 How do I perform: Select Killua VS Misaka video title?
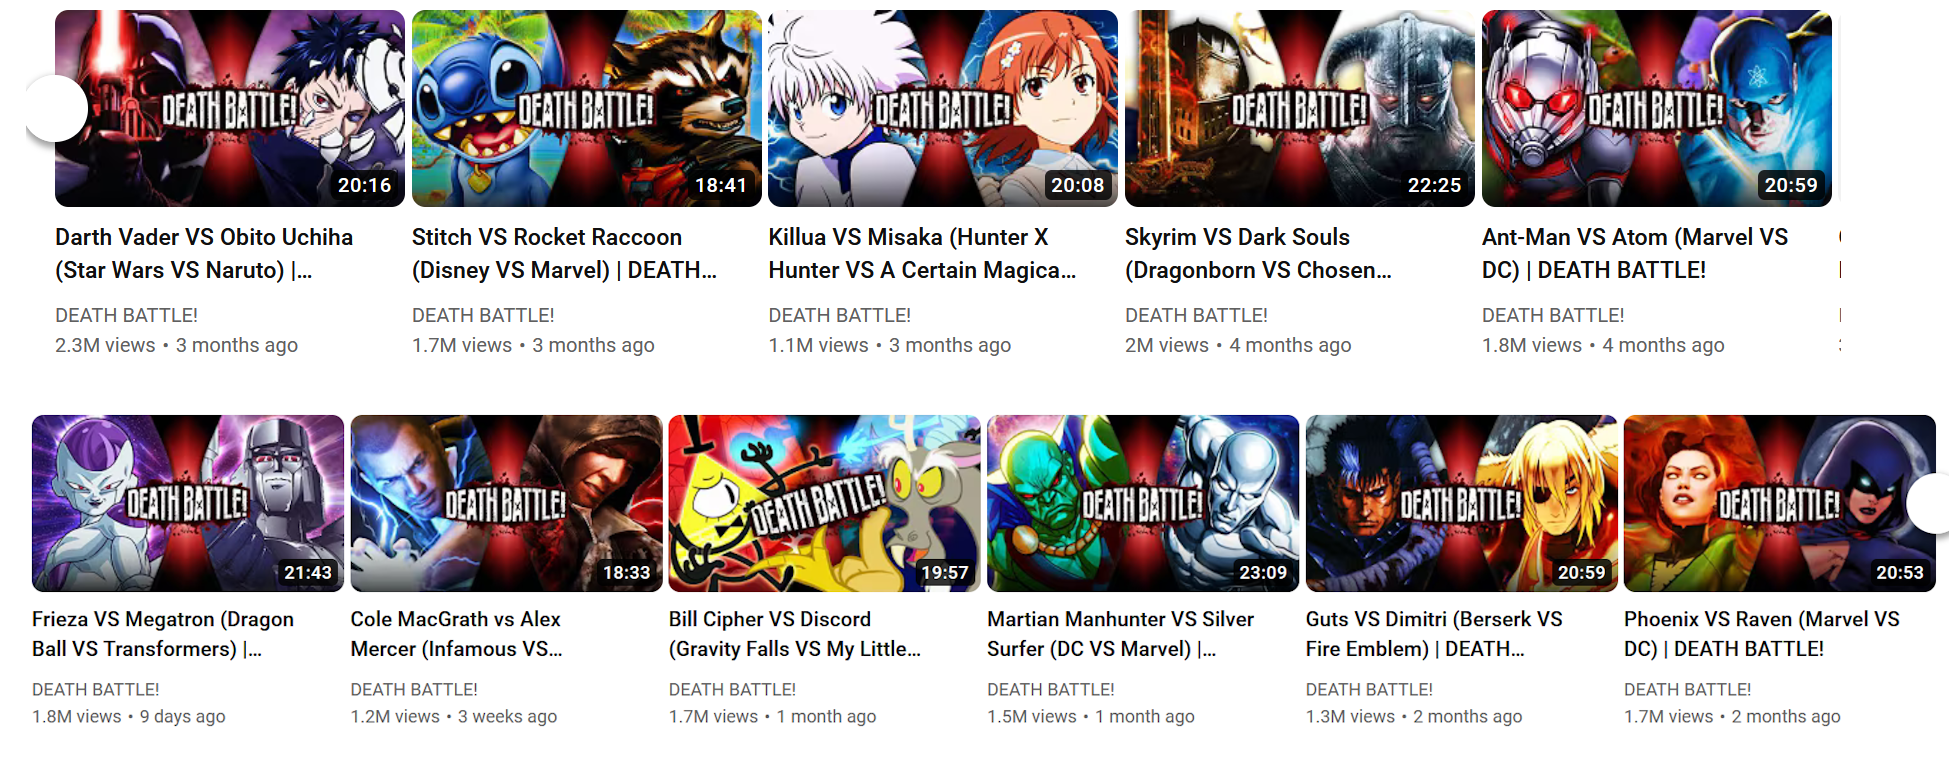click(x=922, y=253)
